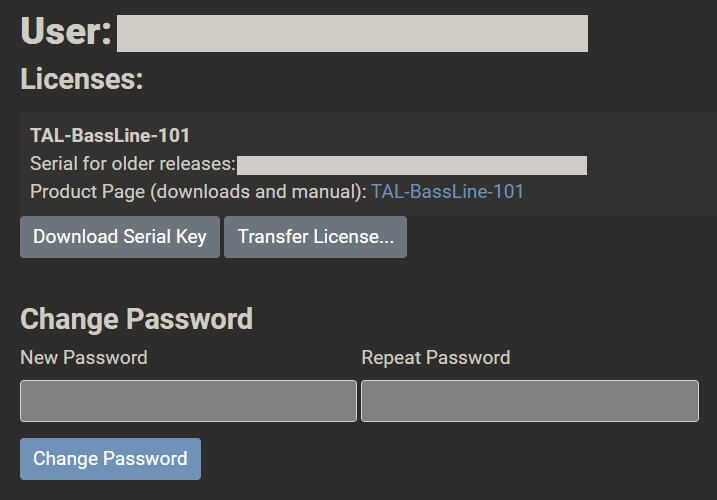Focus the Repeat Password input field
Viewport: 717px width, 500px height.
pos(529,401)
